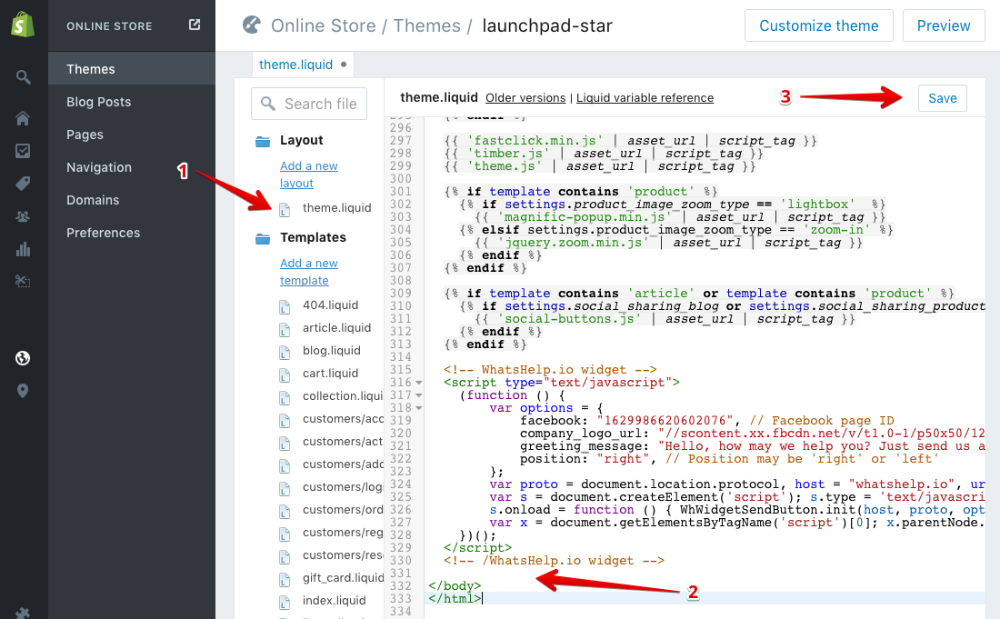Click the WhatsHelp.io widget opening comment
Screen dimensions: 1000x619
550,370
